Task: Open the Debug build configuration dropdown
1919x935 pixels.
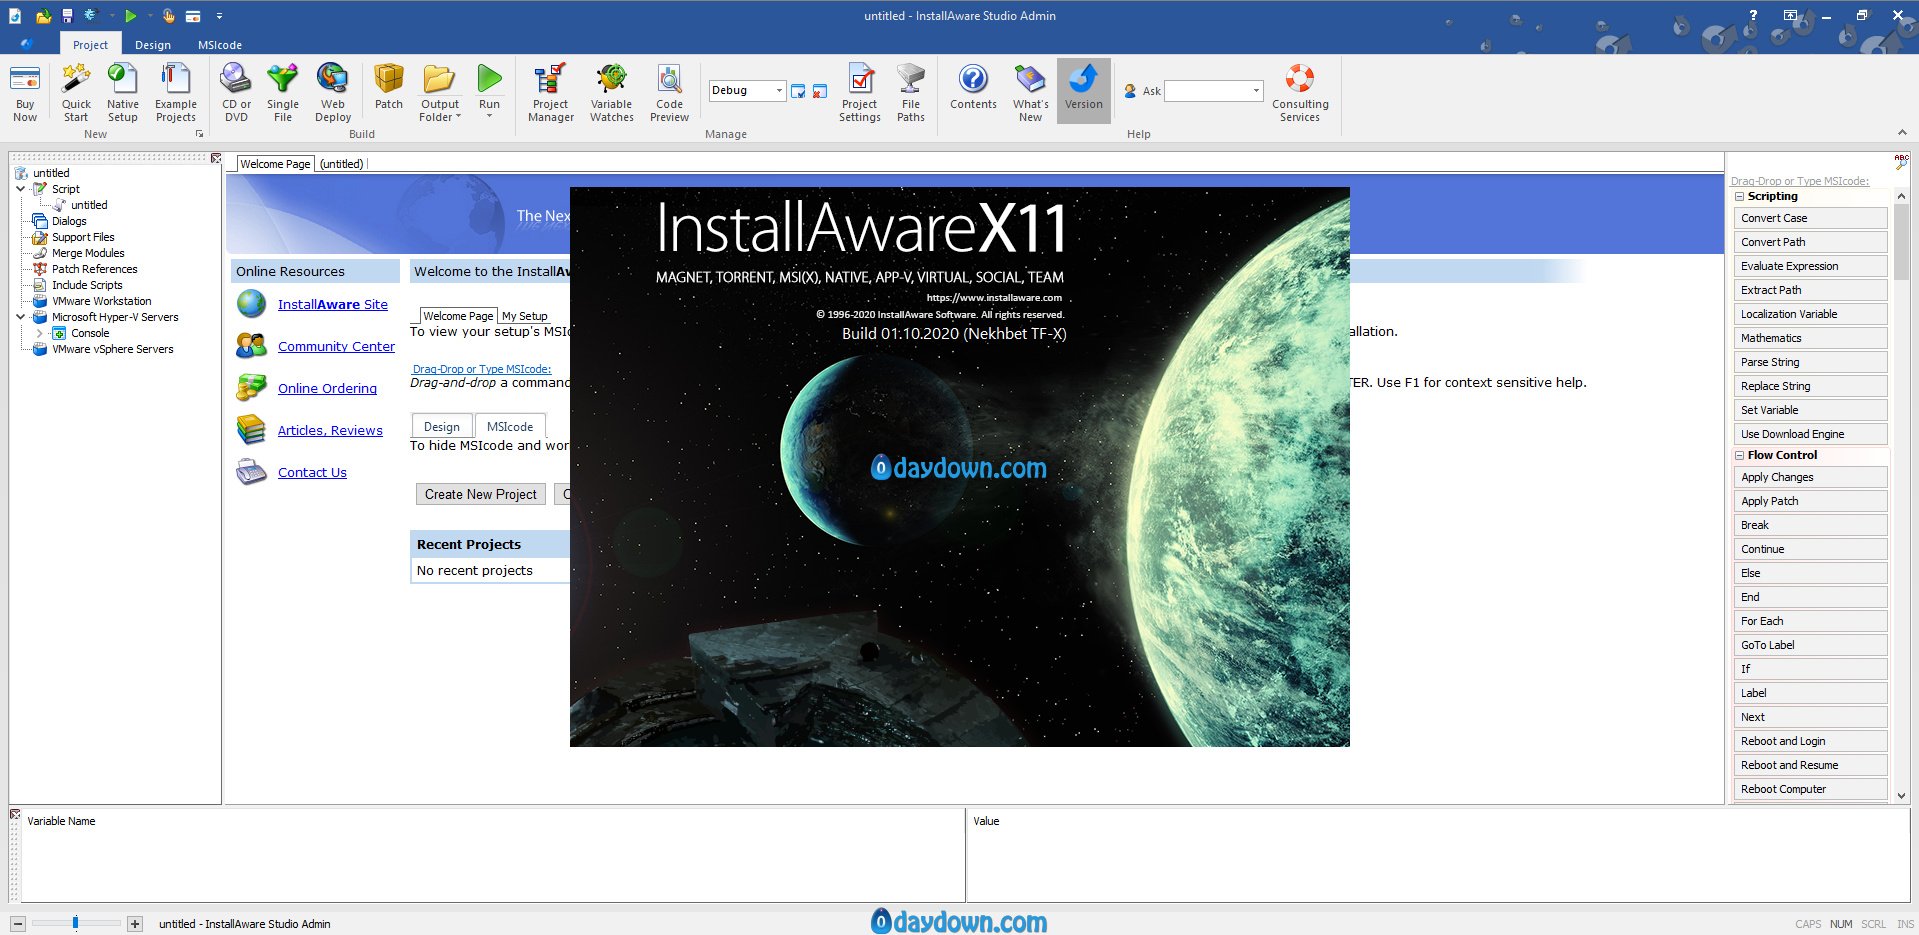Action: [x=778, y=91]
